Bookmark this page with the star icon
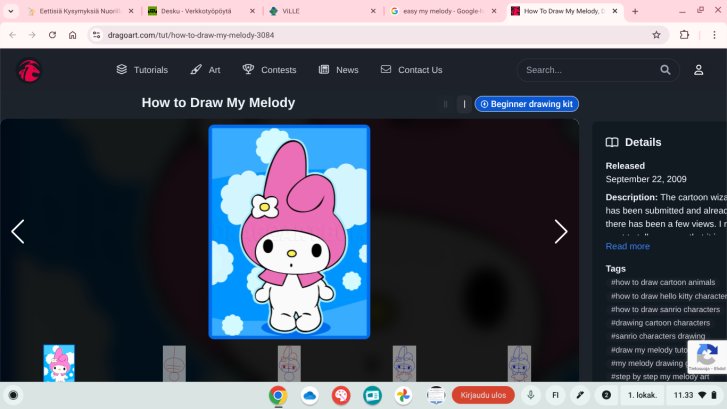 pos(656,34)
